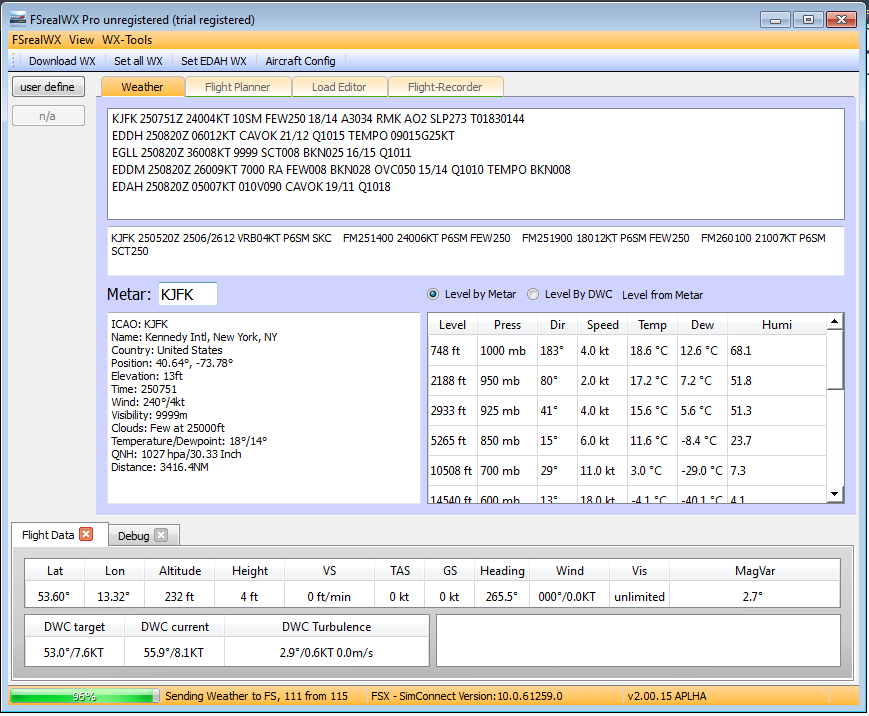Viewport: 869px width, 716px height.
Task: Click the user define button
Action: pos(47,87)
